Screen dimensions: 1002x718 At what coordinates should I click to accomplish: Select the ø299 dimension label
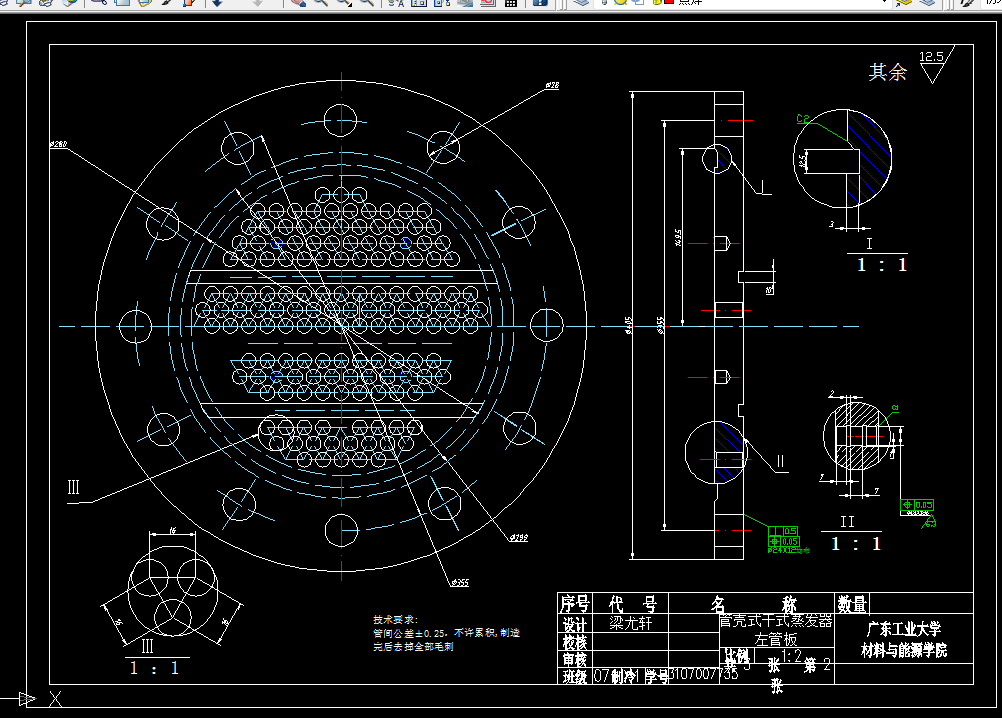click(x=520, y=537)
